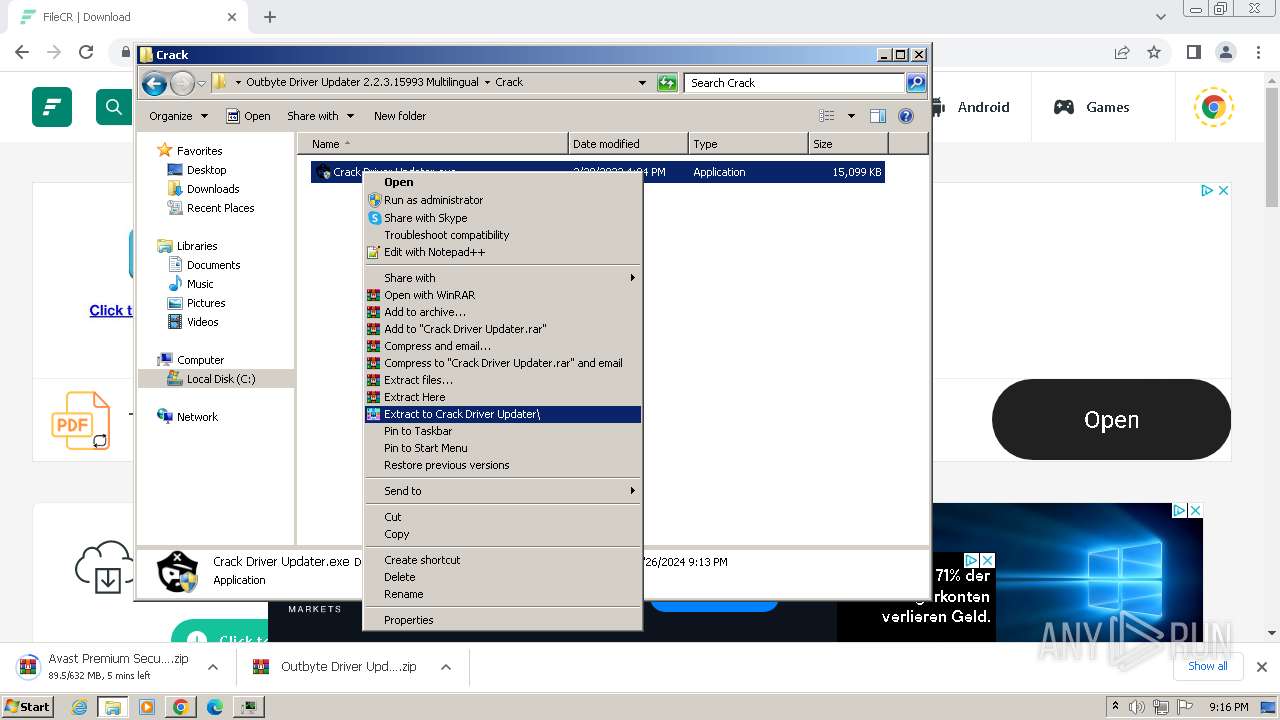The height and width of the screenshot is (720, 1280).
Task: Open Avast Premium Secu zip download options arrow
Action: click(x=213, y=667)
